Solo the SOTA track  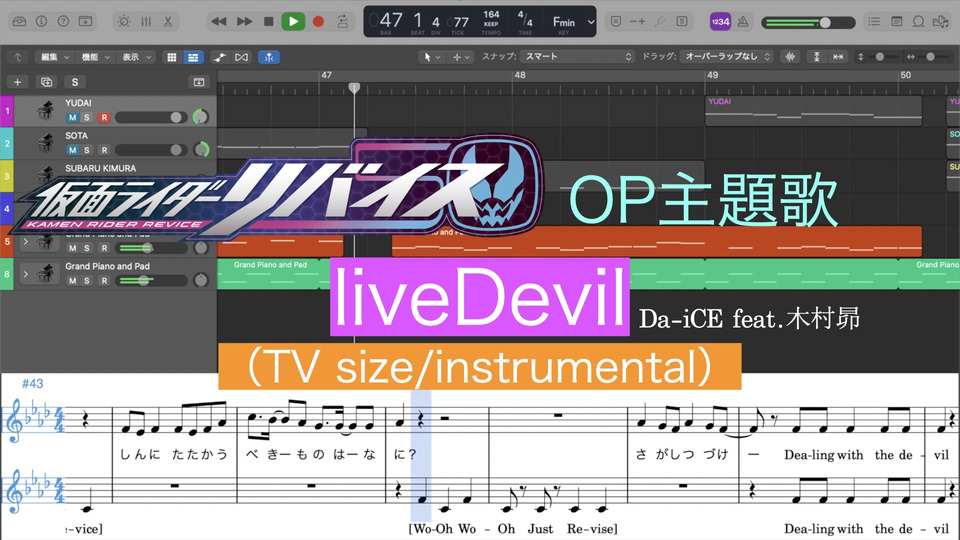tap(87, 150)
